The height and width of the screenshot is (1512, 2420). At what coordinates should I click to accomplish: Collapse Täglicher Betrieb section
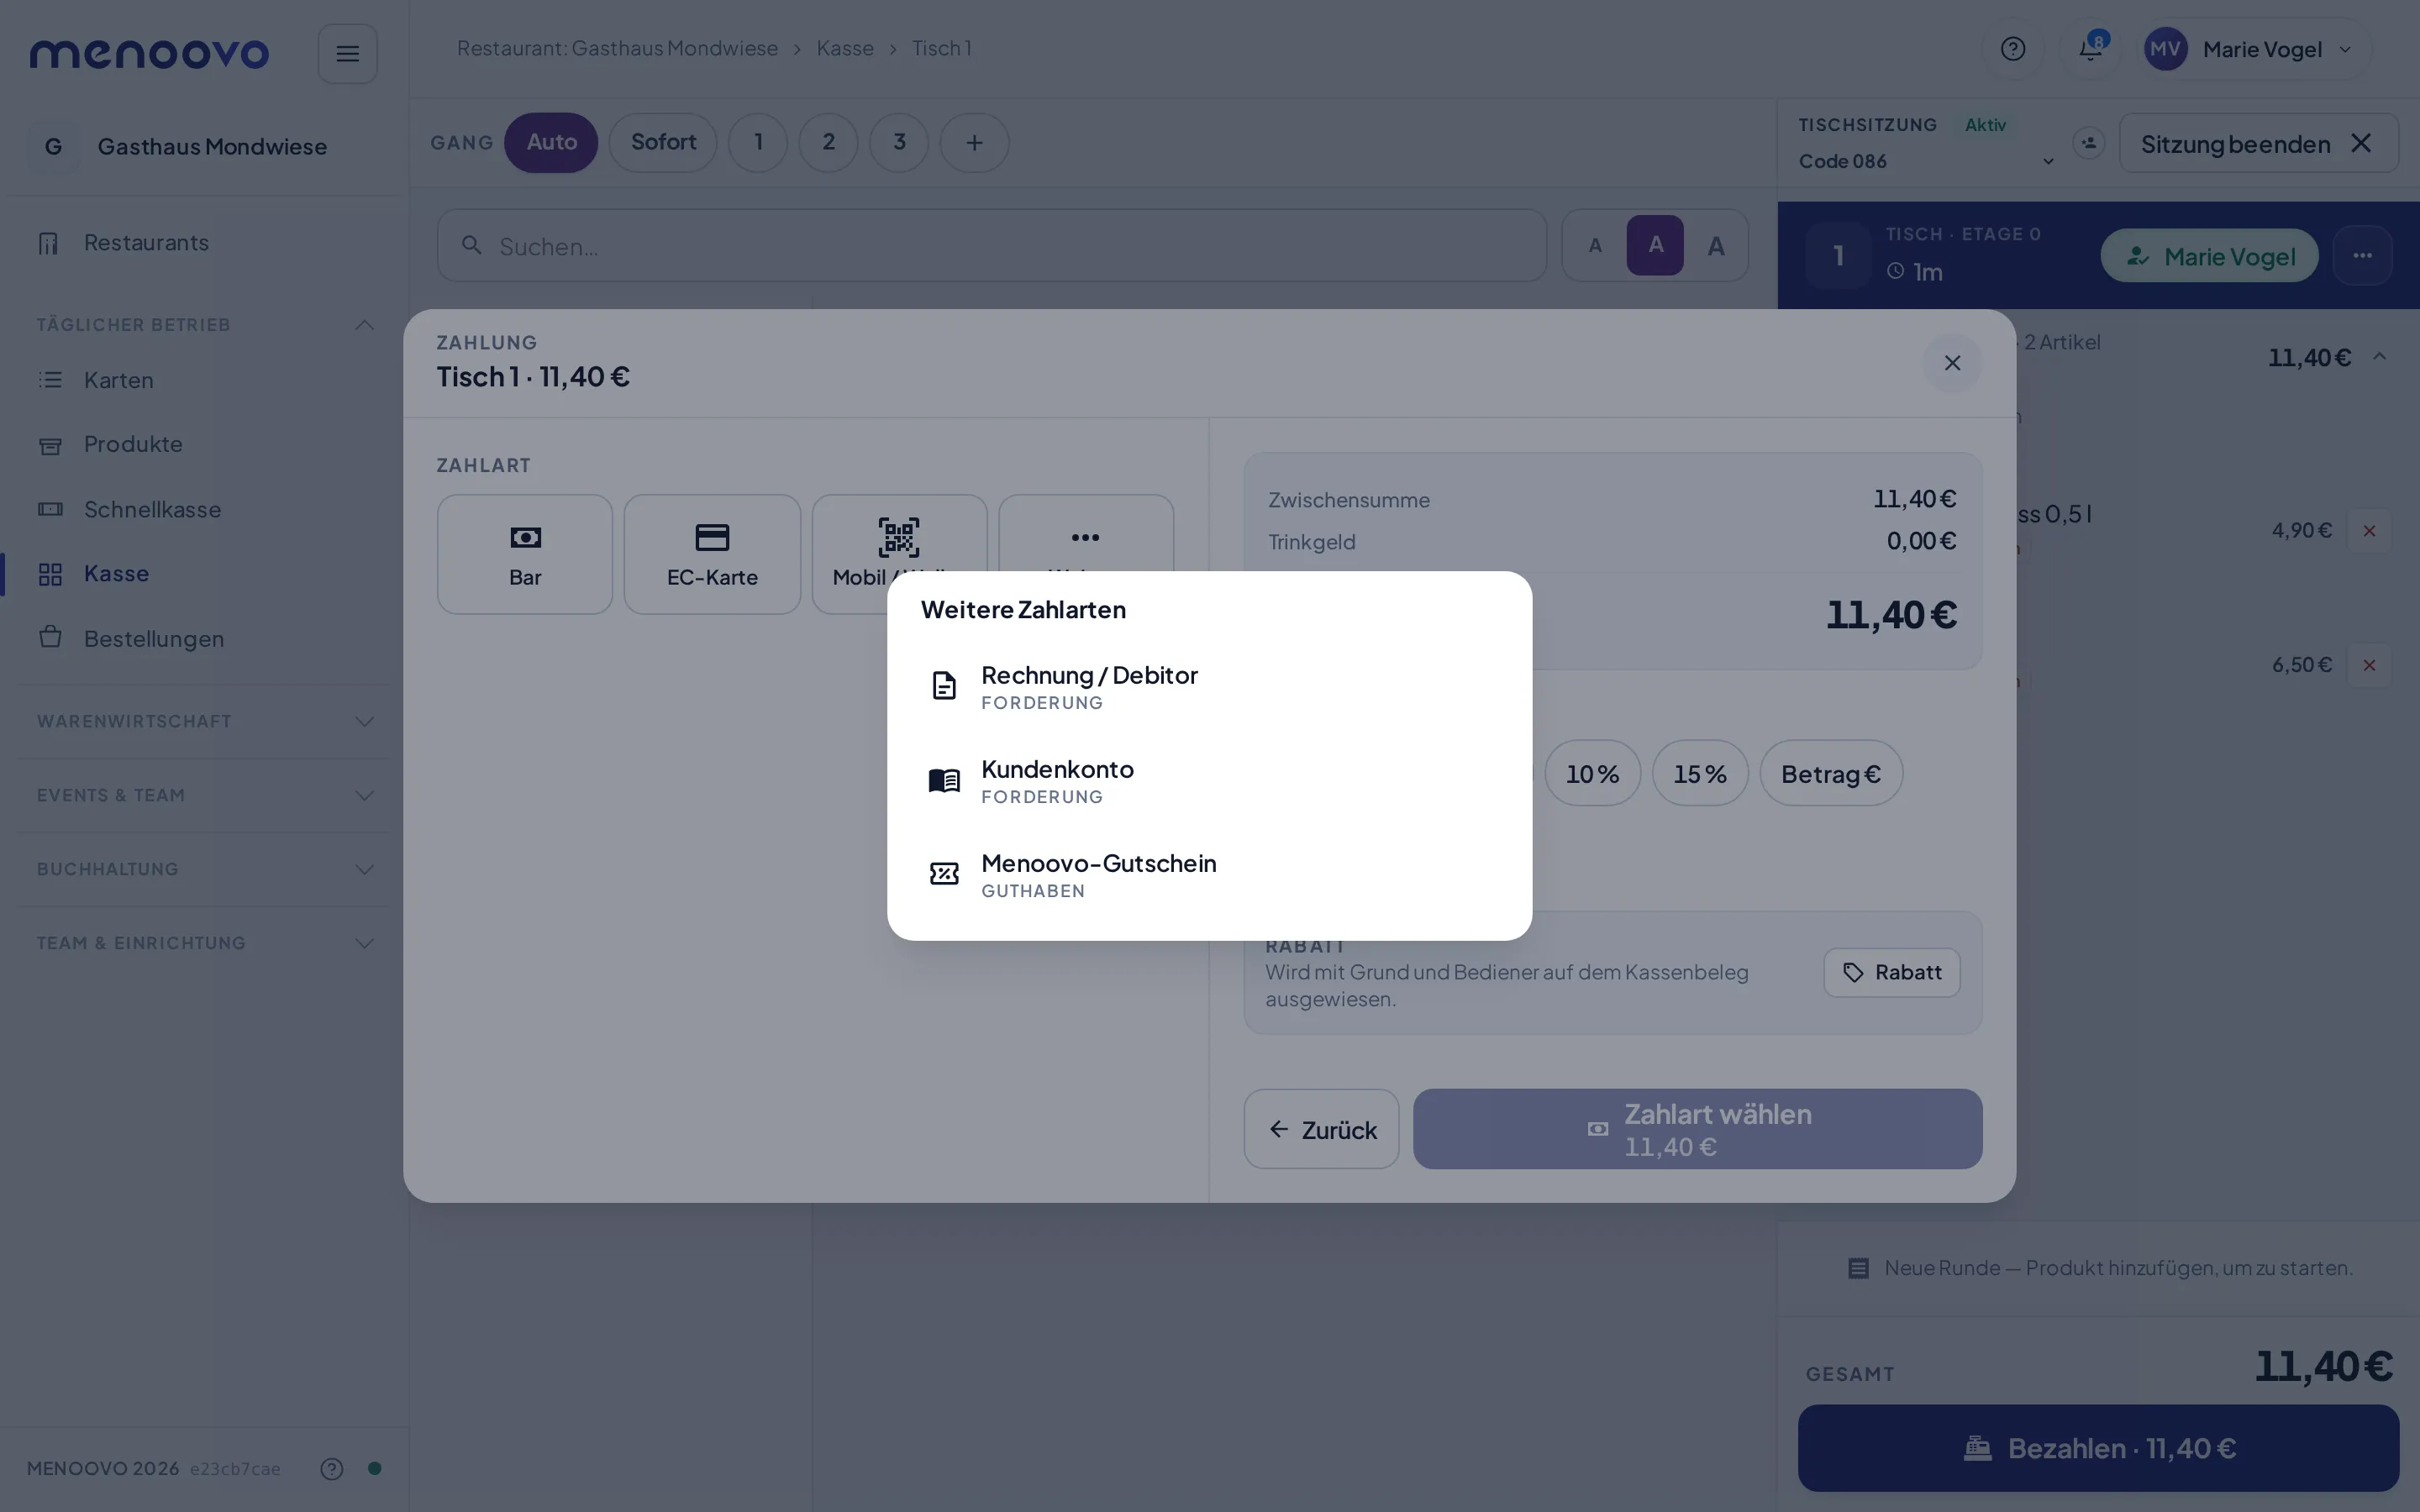205,325
